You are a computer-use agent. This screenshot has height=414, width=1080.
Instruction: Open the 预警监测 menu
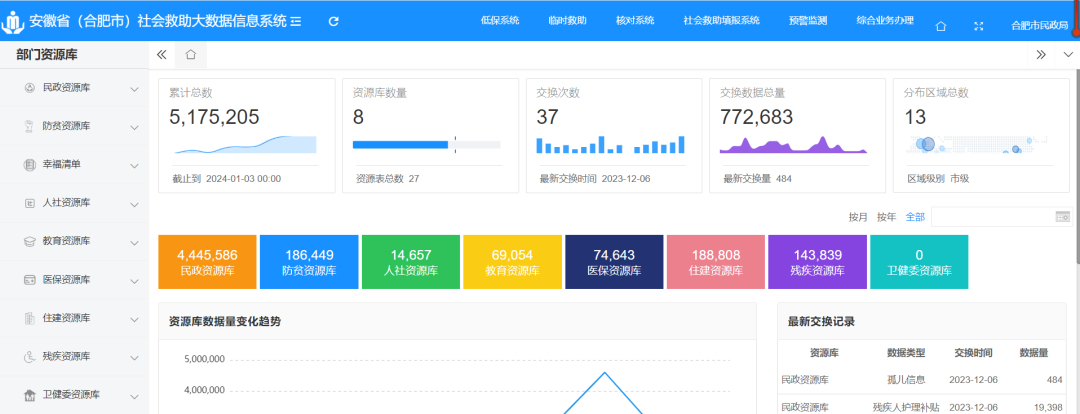click(808, 21)
